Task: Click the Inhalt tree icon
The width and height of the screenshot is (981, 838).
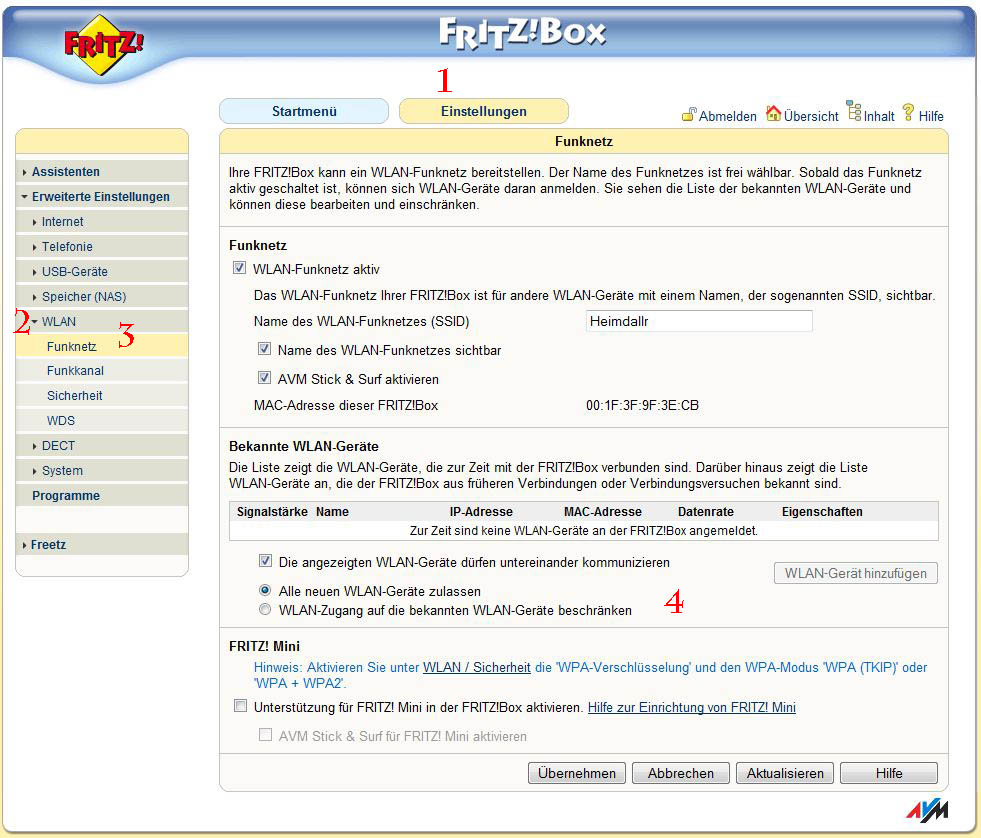Action: [x=854, y=111]
